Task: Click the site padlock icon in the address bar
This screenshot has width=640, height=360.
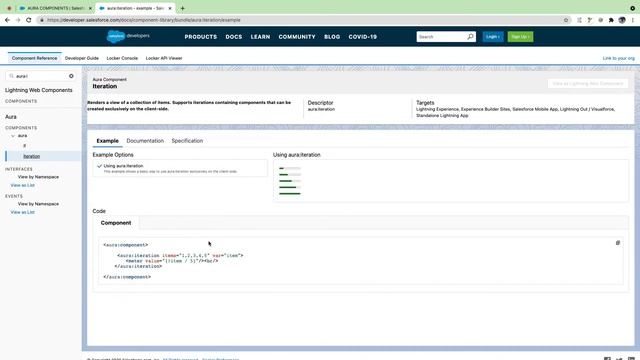Action: pyautogui.click(x=42, y=20)
